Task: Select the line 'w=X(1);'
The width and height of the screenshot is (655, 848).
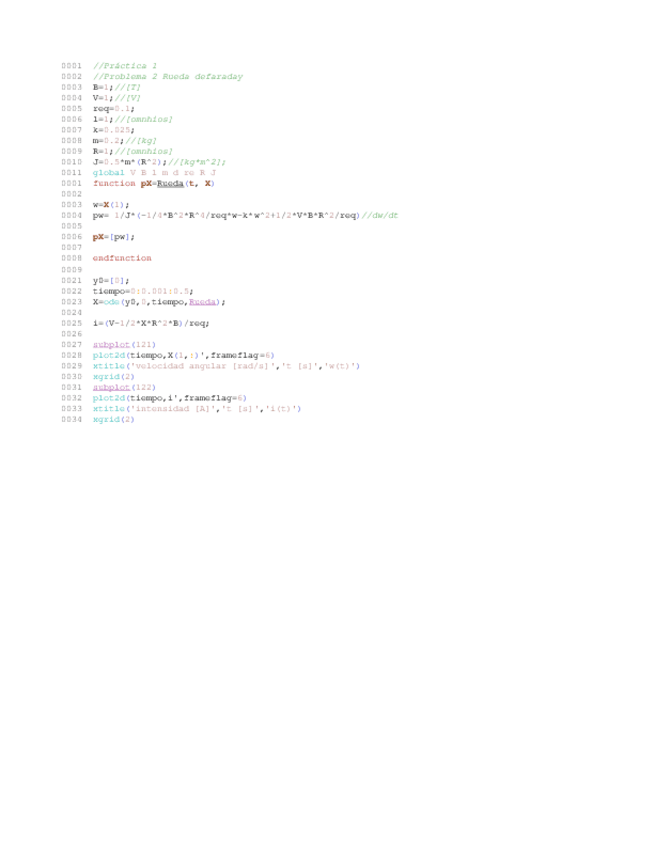Action: pyautogui.click(x=111, y=205)
